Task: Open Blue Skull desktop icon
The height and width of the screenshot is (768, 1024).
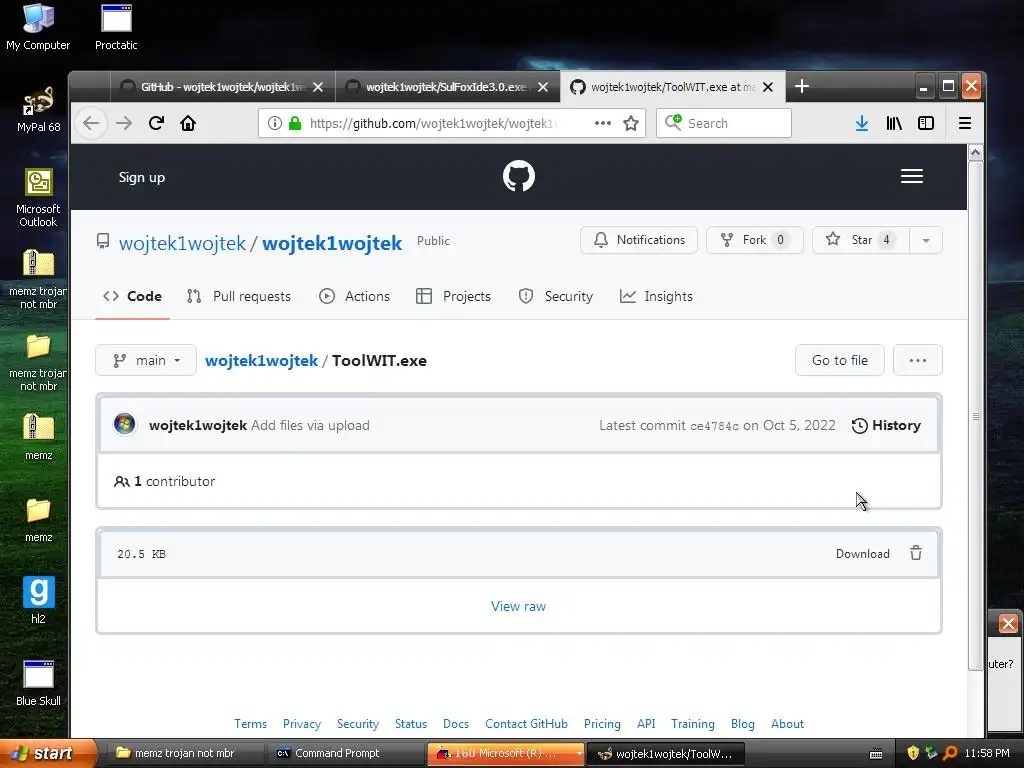Action: 39,682
